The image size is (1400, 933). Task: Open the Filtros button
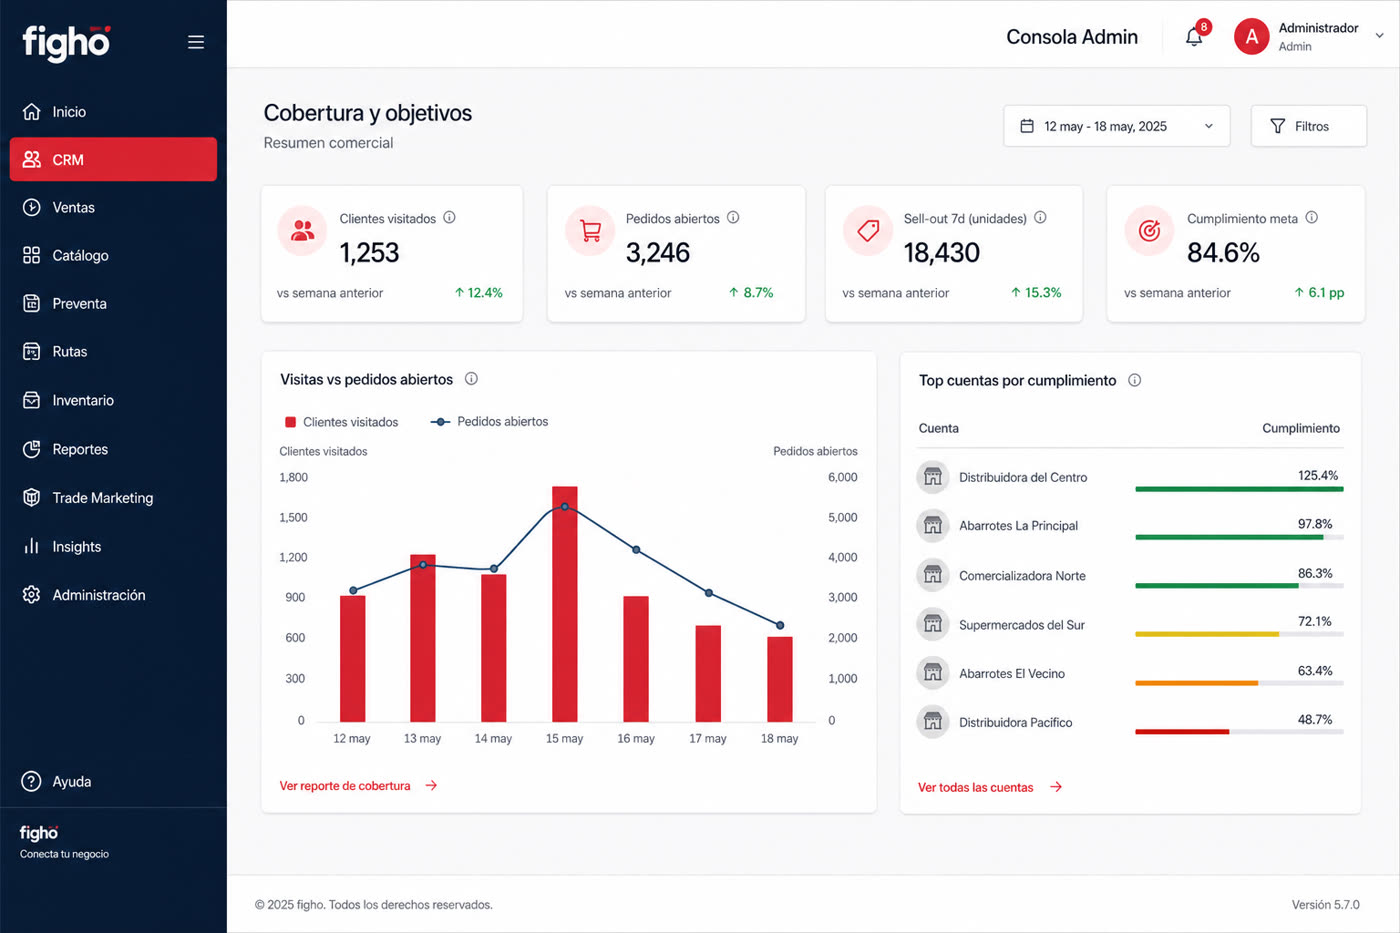1308,126
